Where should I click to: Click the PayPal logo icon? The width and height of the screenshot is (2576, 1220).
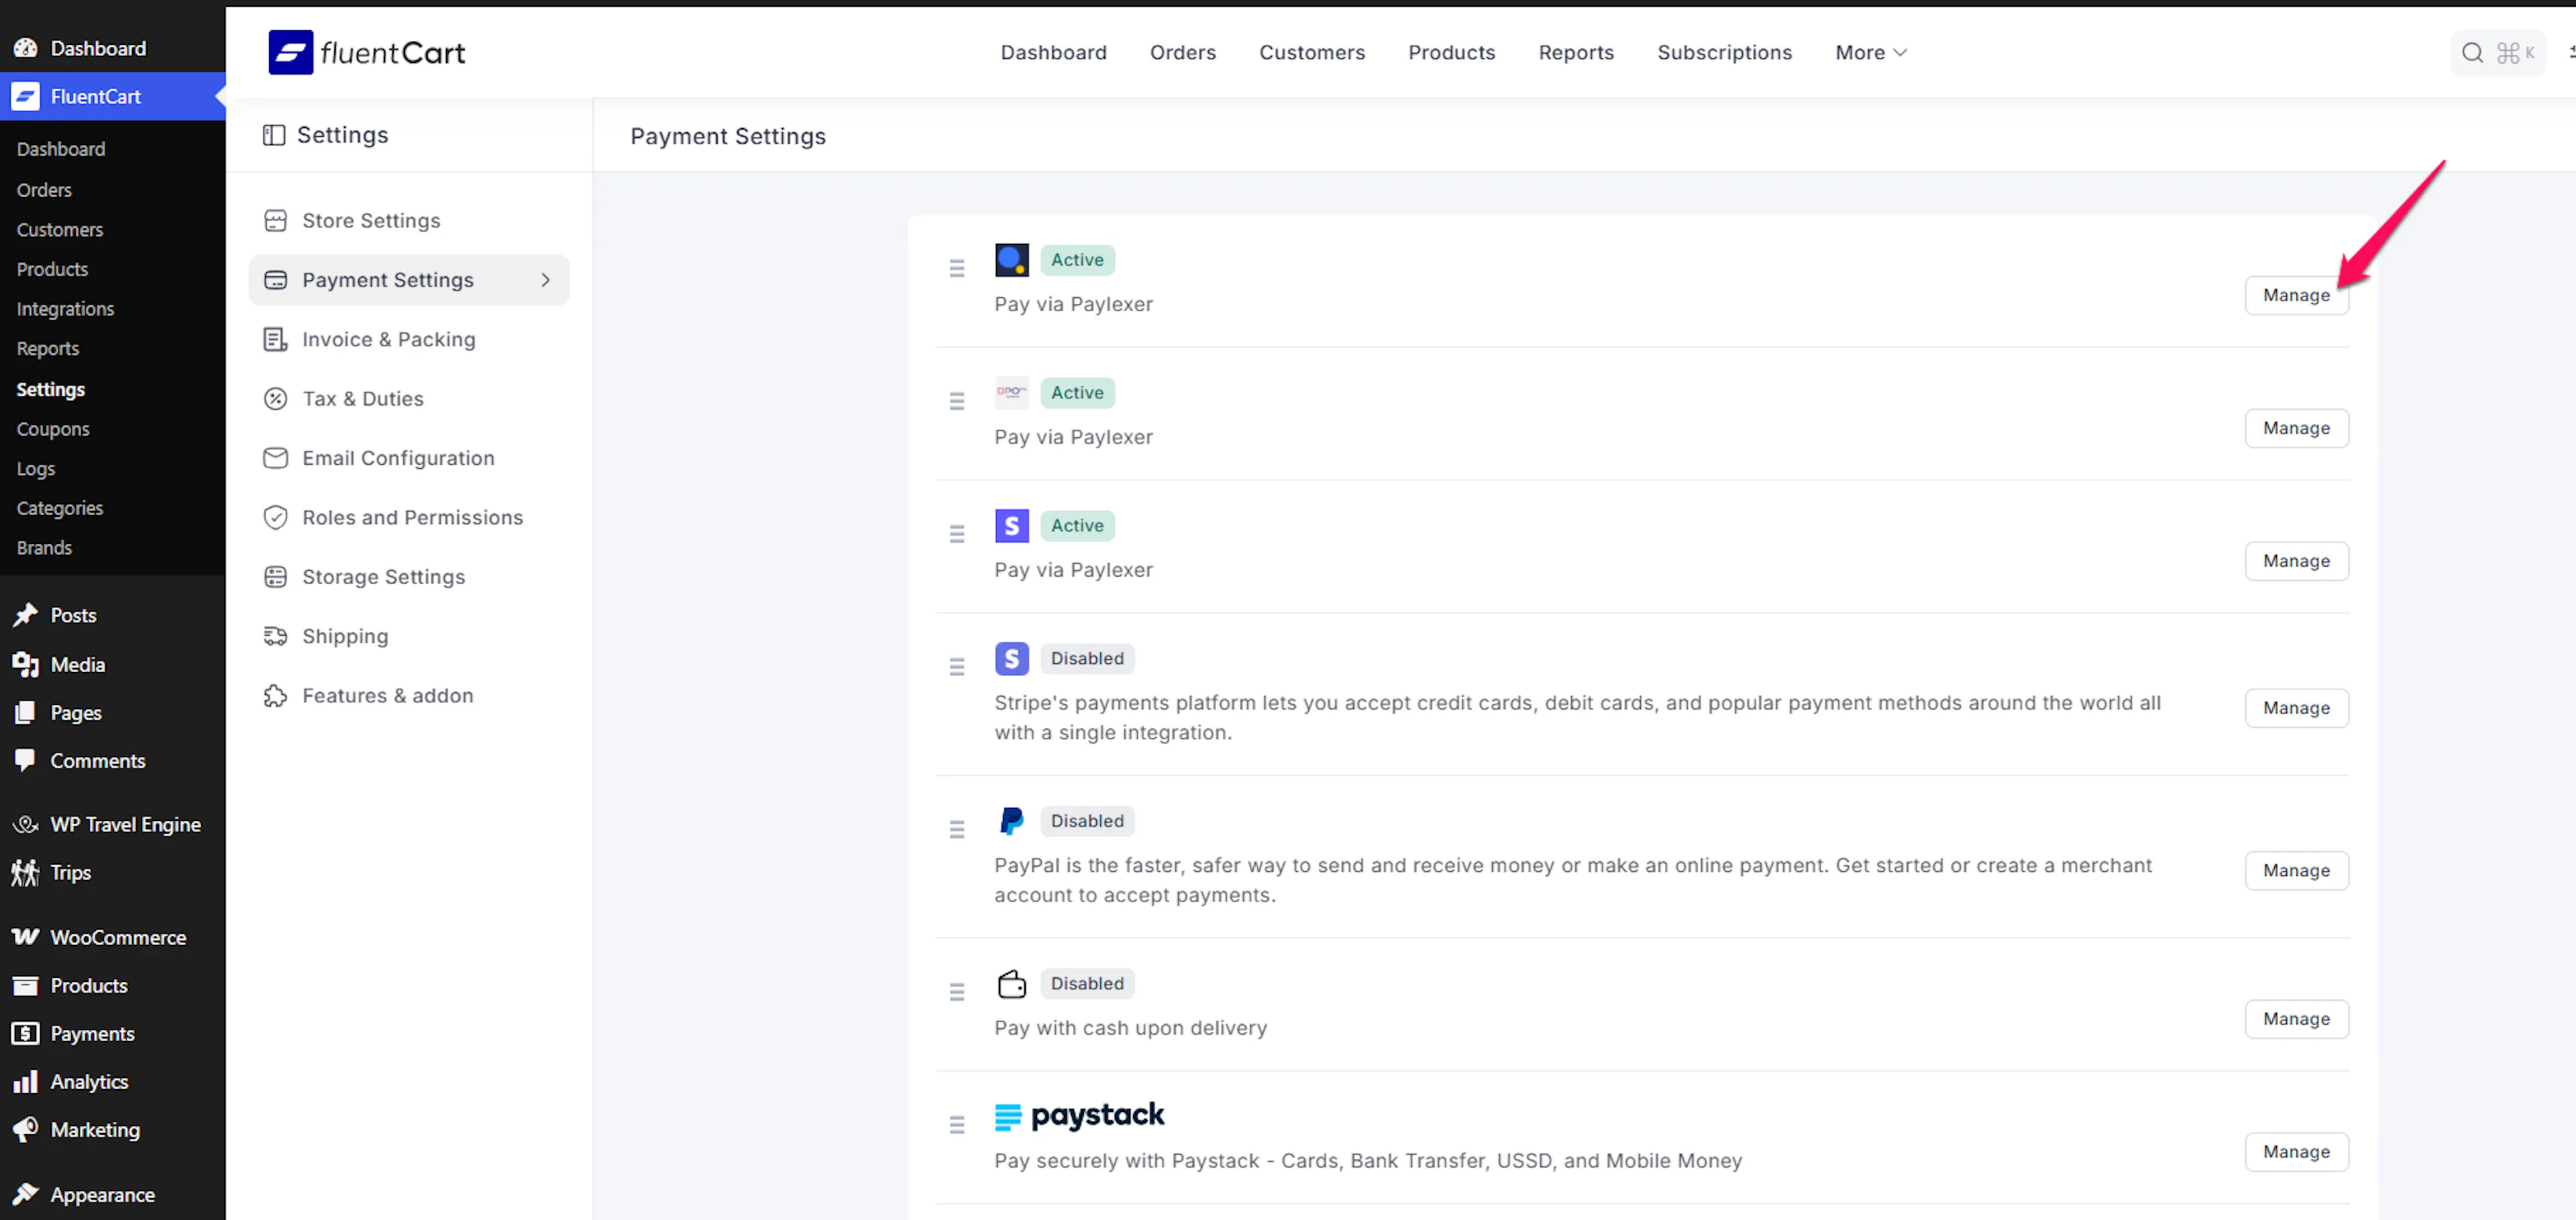tap(1011, 821)
